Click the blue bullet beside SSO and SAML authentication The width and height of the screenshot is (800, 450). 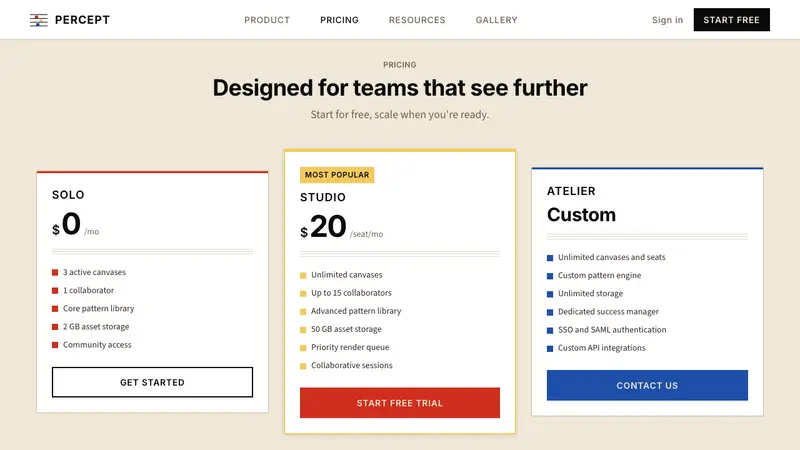point(550,331)
